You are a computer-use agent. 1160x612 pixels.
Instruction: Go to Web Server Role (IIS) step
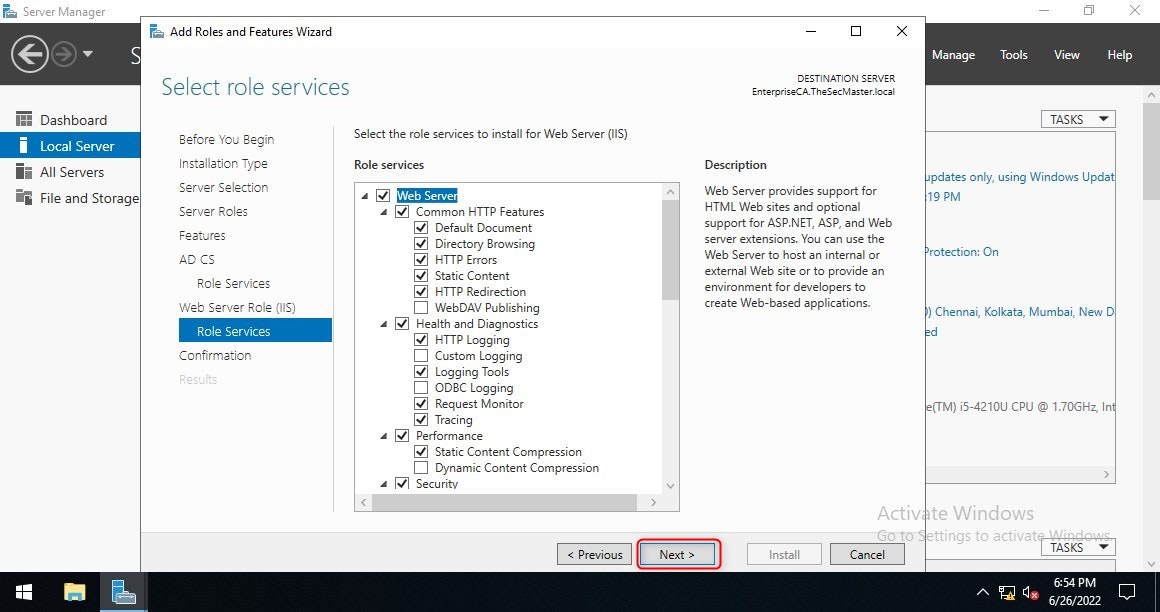point(237,307)
